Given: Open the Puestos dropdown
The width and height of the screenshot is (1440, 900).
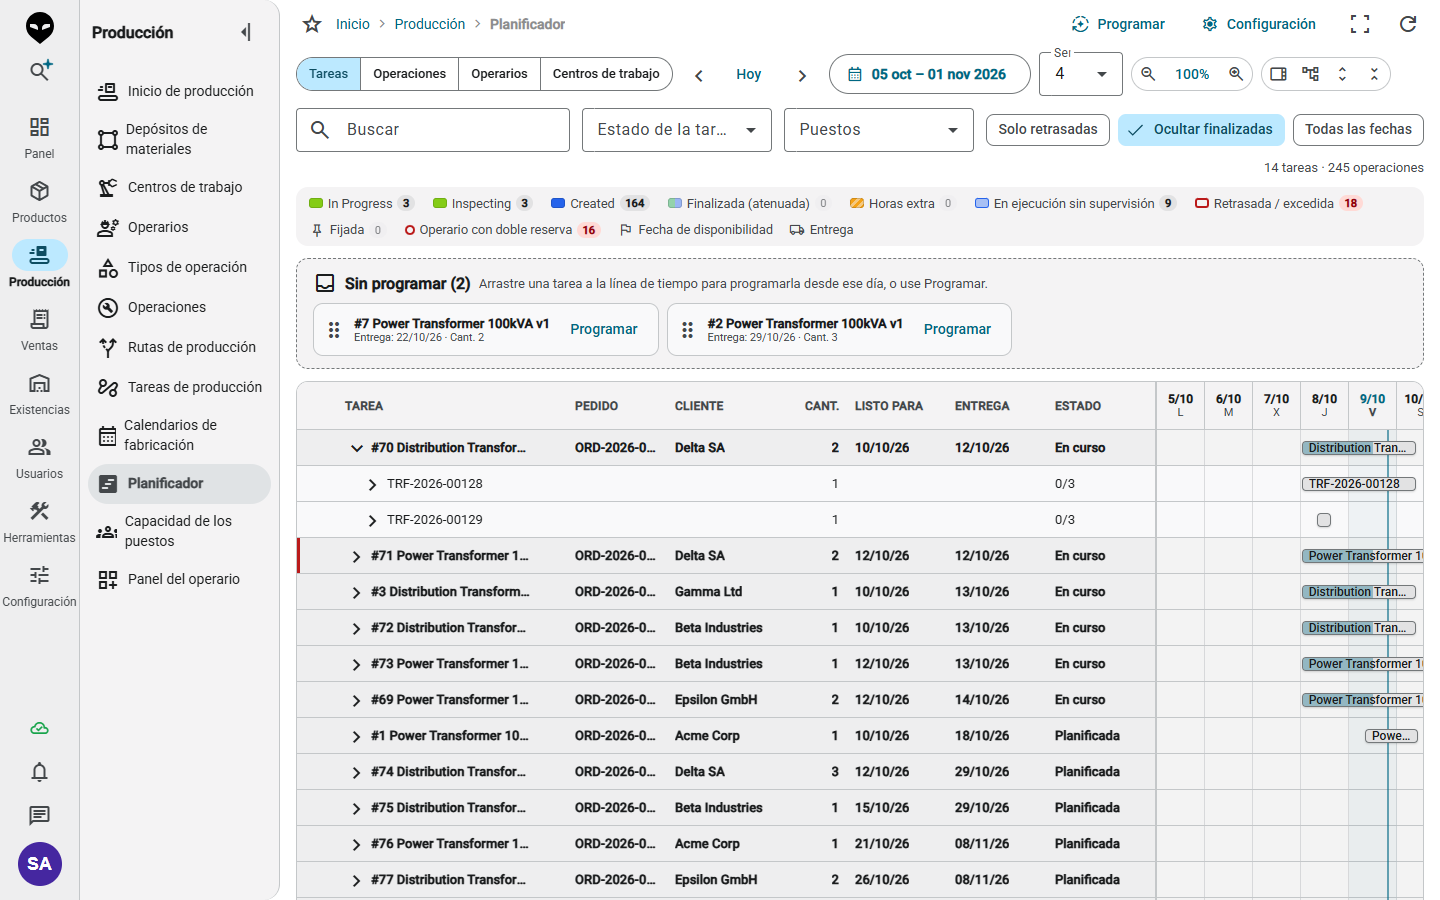Looking at the screenshot, I should (879, 130).
